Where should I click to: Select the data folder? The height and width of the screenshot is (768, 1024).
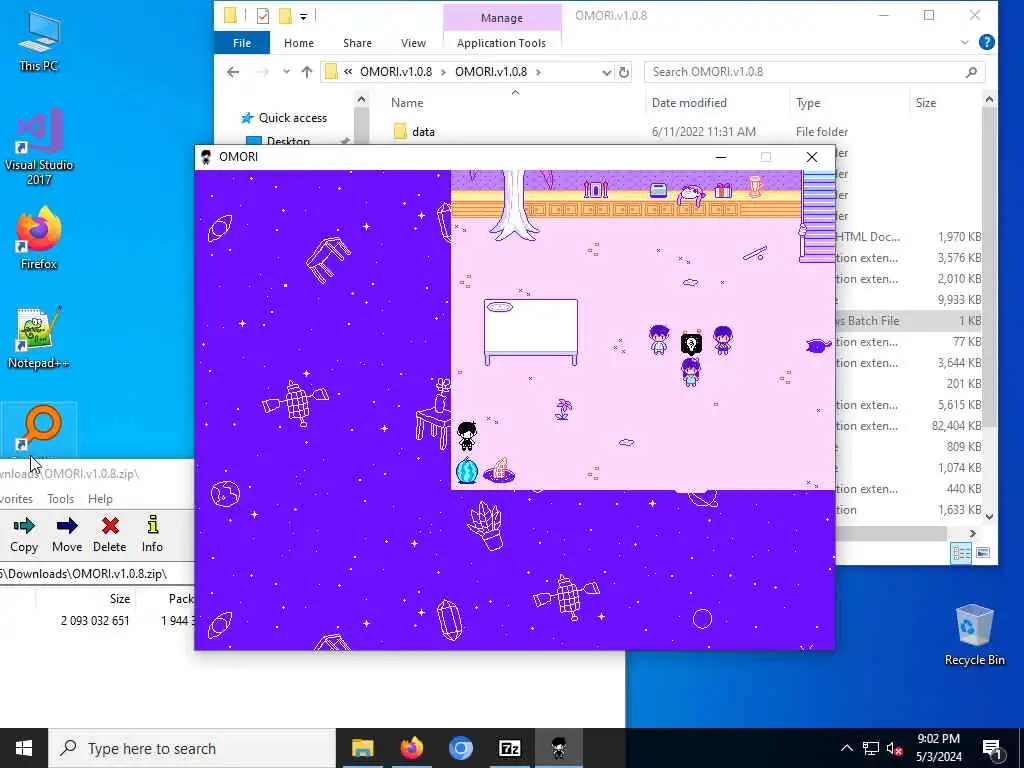pos(423,132)
